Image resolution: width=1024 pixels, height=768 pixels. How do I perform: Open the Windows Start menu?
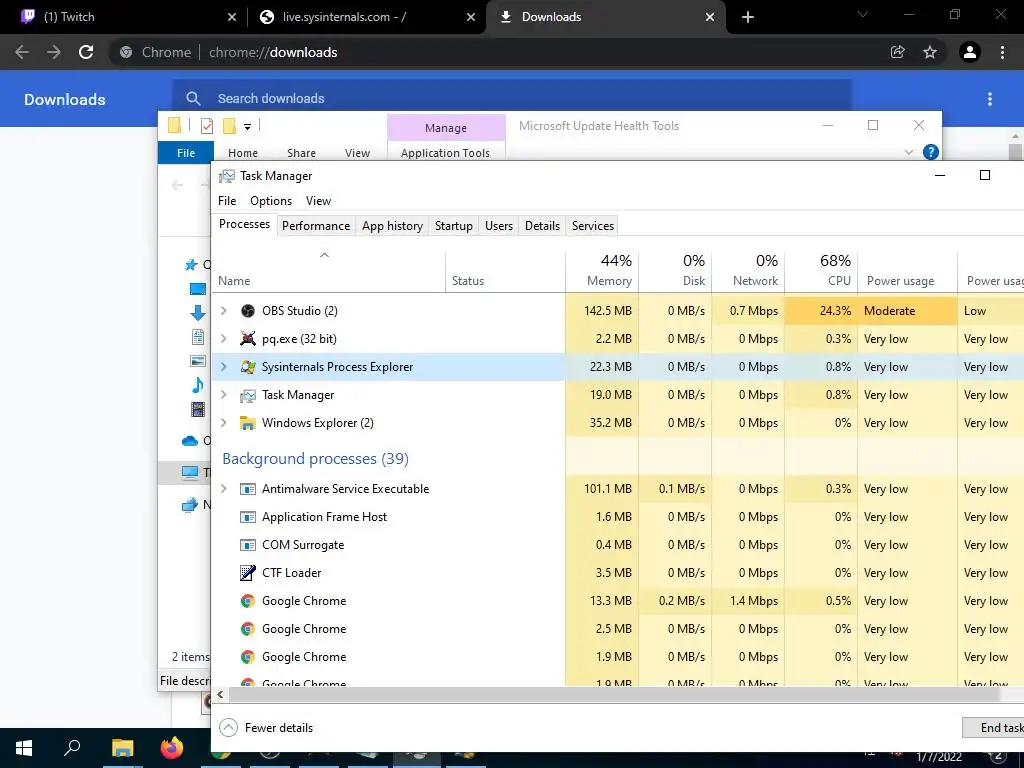click(24, 748)
